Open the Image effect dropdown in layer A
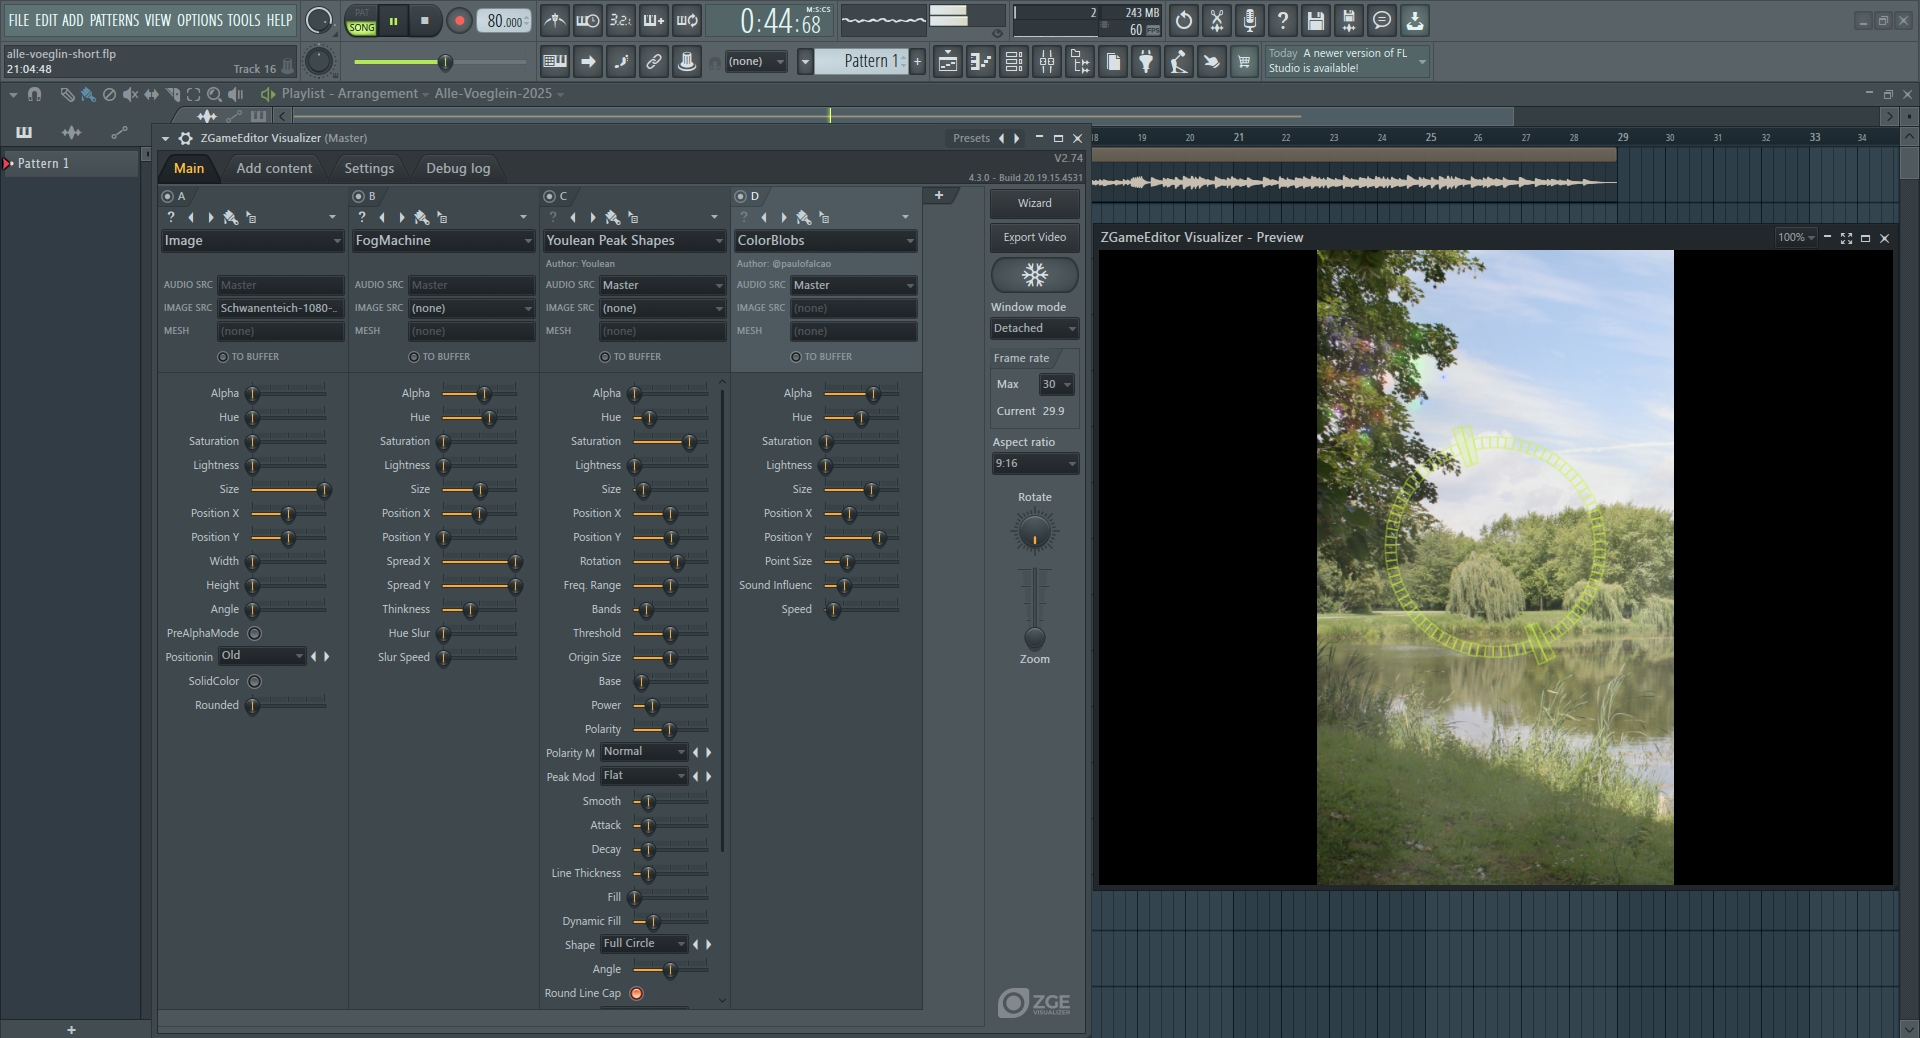 (x=252, y=241)
